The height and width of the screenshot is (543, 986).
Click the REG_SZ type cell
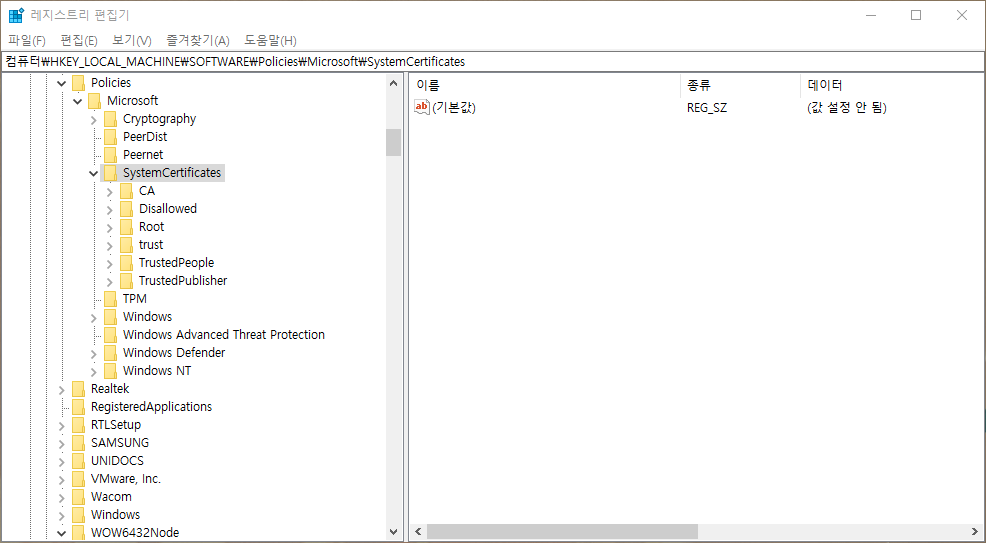(707, 108)
